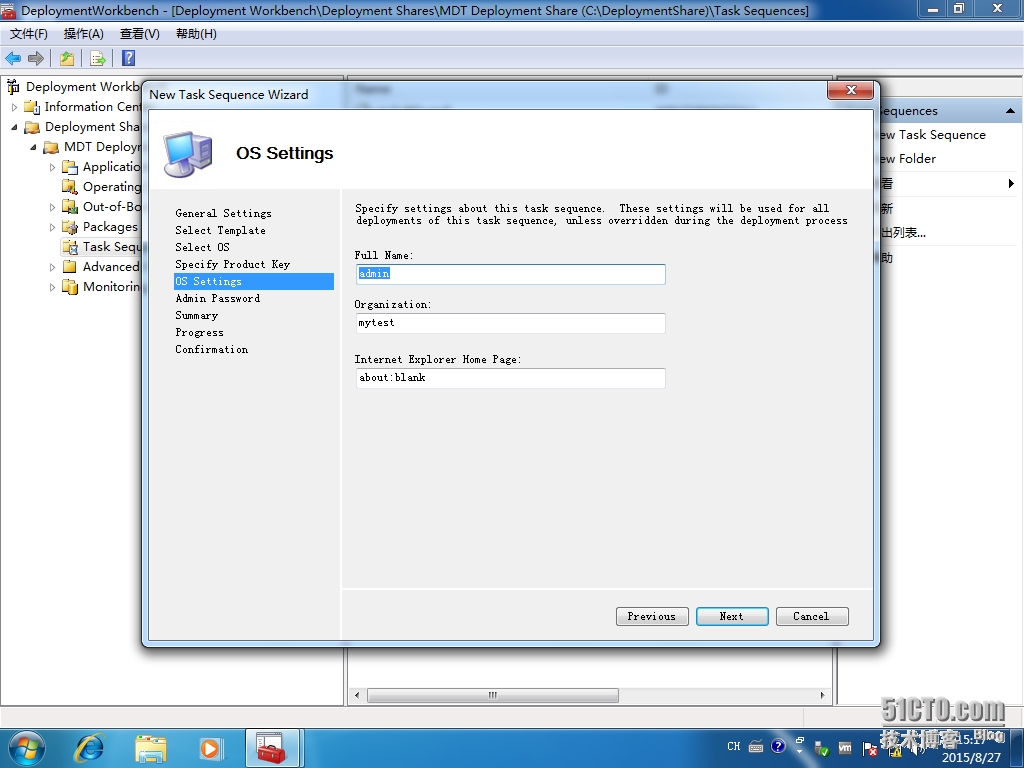Click the MDT Deployment Share folder icon
This screenshot has height=768, width=1024.
[51, 147]
